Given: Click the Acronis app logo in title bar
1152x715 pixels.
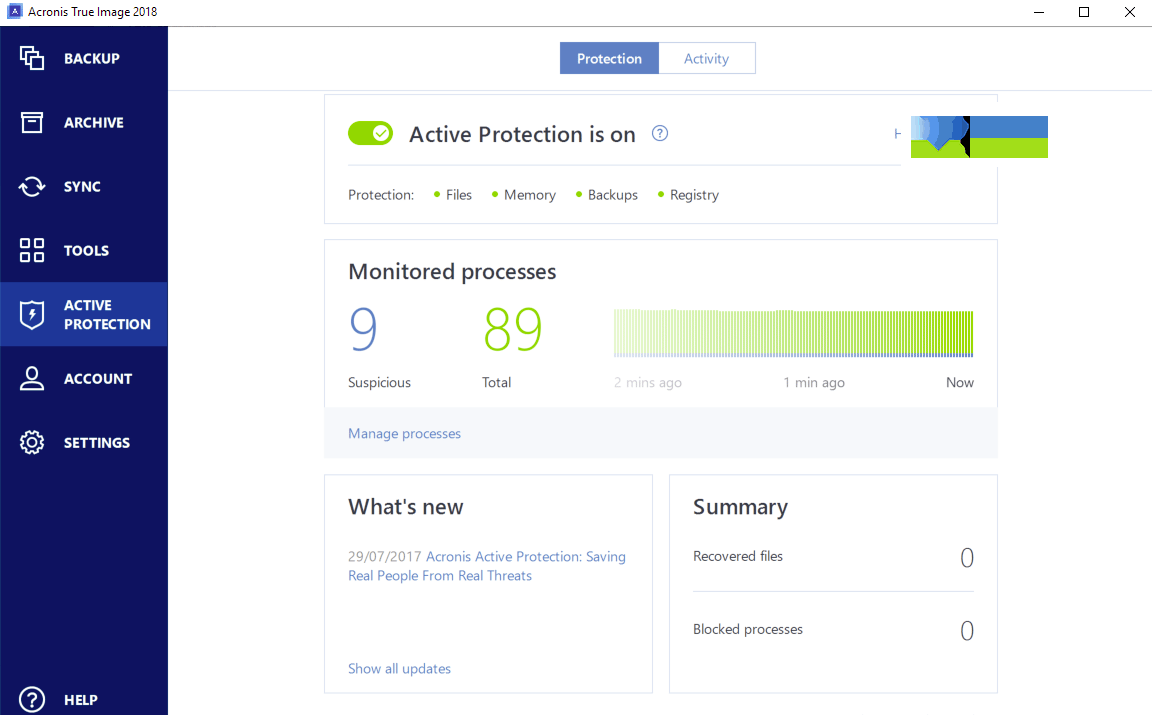Looking at the screenshot, I should (15, 12).
